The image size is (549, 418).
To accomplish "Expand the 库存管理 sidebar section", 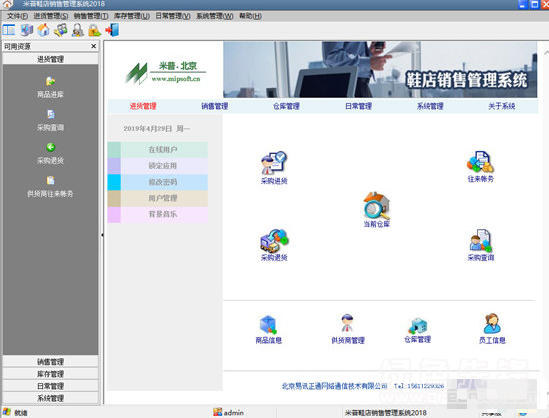I will (x=50, y=374).
